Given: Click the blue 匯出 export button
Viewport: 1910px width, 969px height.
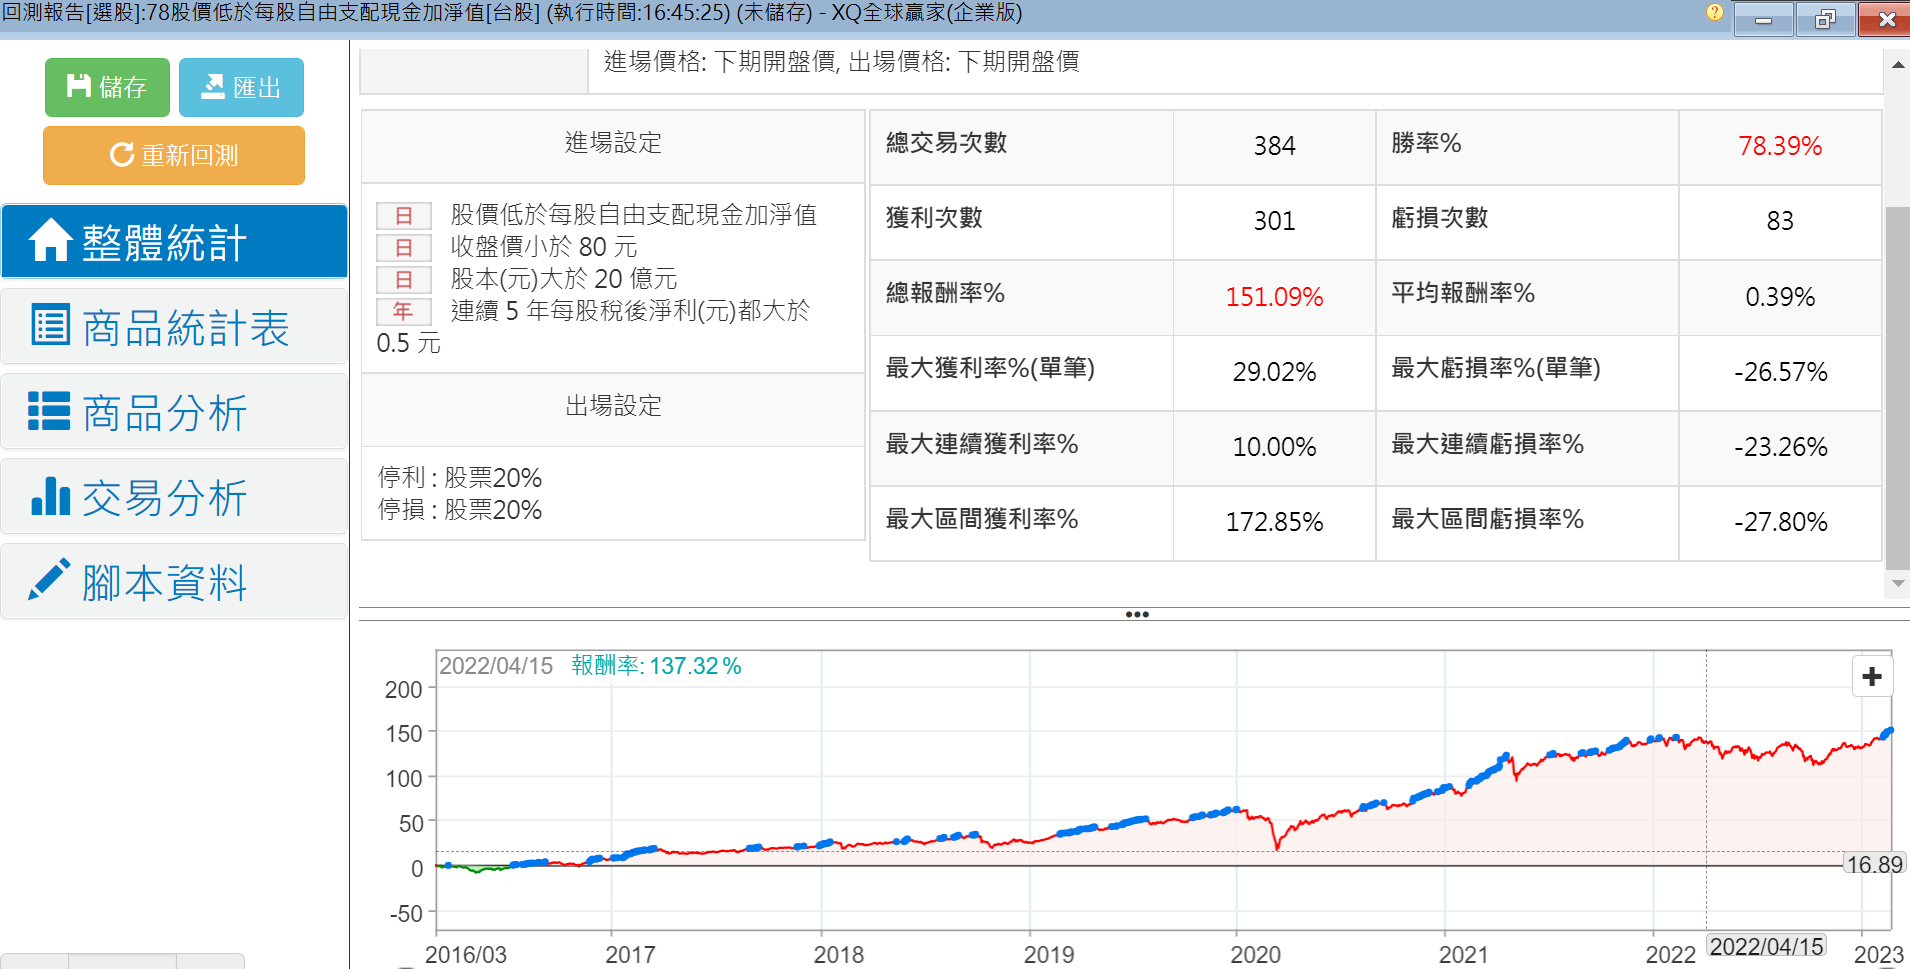Looking at the screenshot, I should [x=241, y=88].
